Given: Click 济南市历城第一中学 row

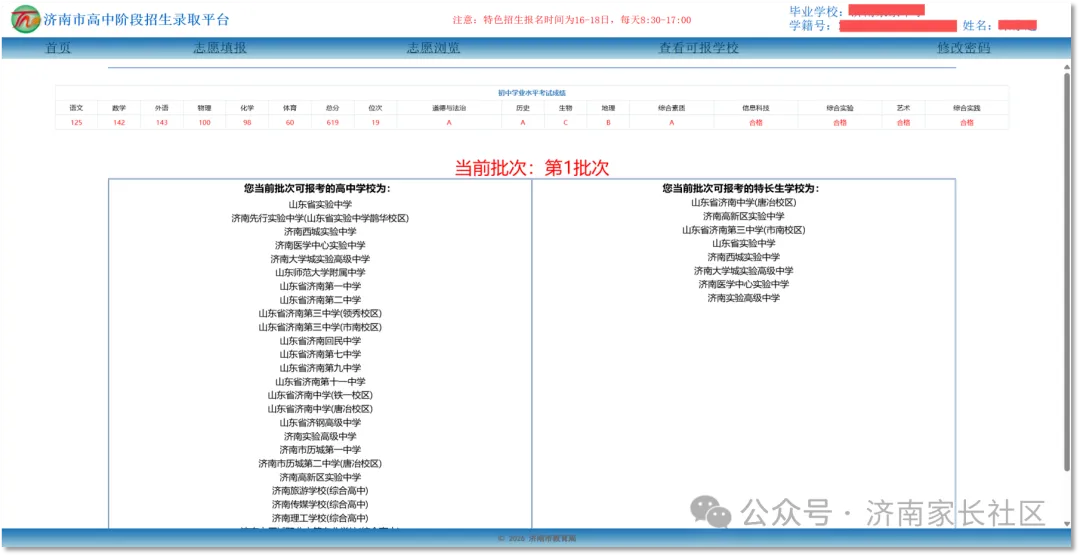Looking at the screenshot, I should point(320,450).
